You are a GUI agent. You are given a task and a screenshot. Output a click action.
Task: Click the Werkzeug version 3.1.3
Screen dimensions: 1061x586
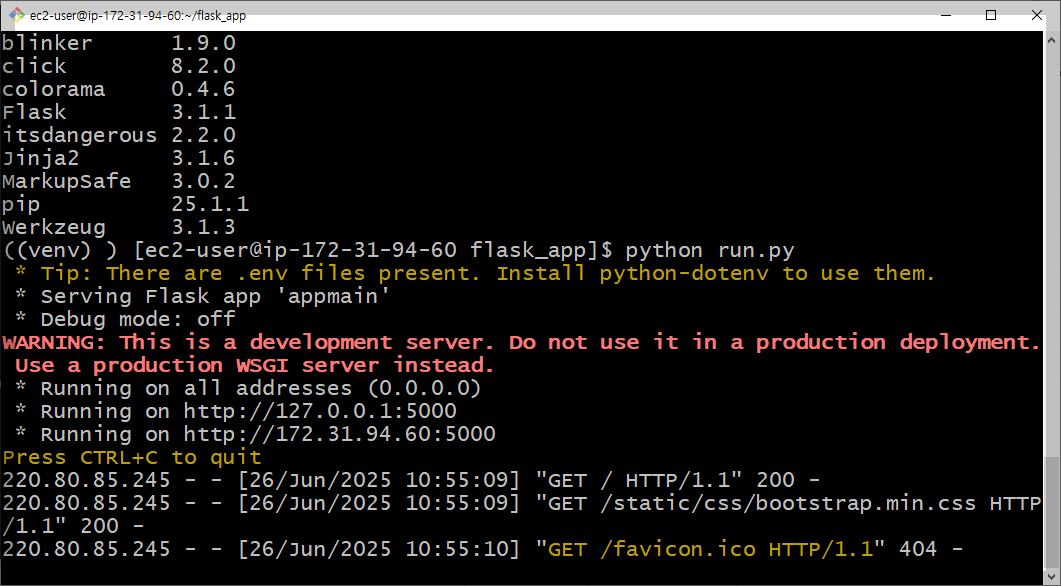click(x=203, y=227)
